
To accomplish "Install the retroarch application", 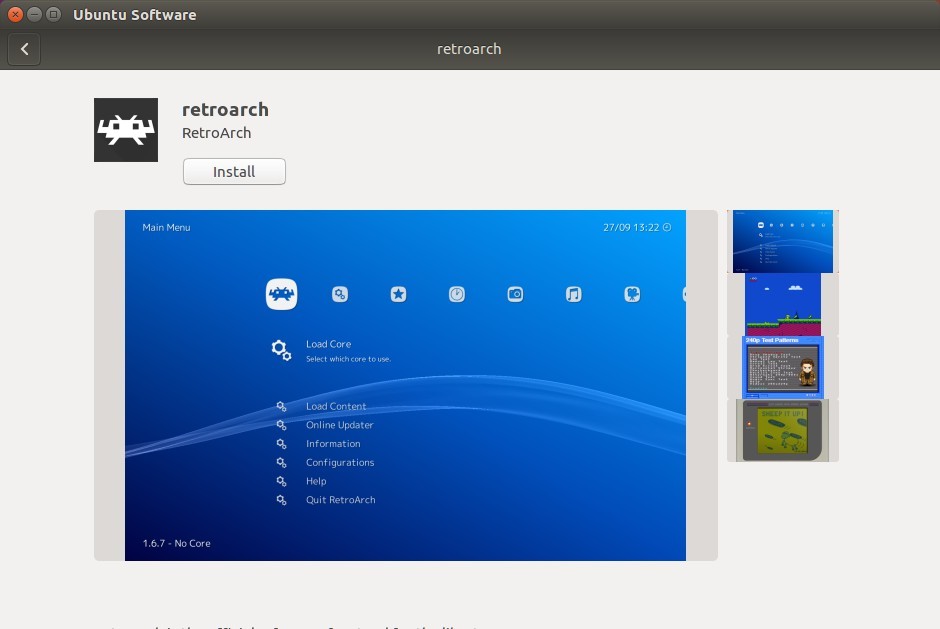I will 234,171.
